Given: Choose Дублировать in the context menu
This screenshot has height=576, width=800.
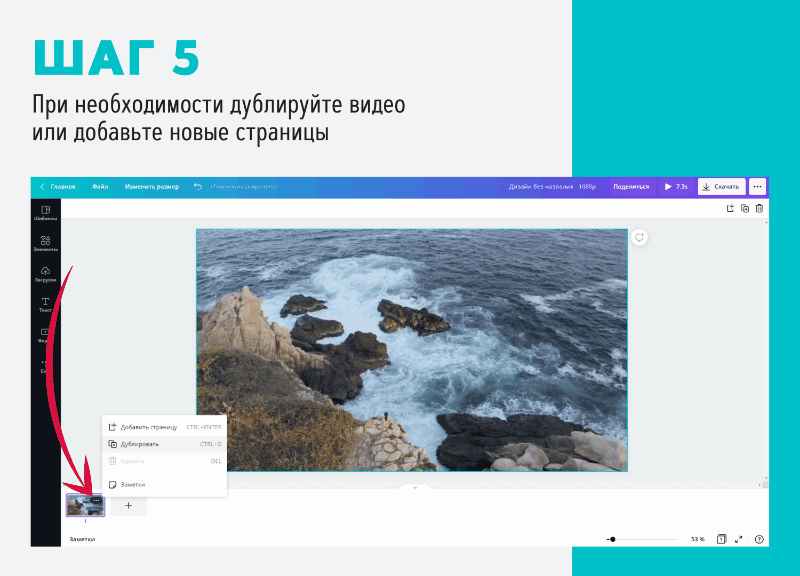Looking at the screenshot, I should coord(164,444).
